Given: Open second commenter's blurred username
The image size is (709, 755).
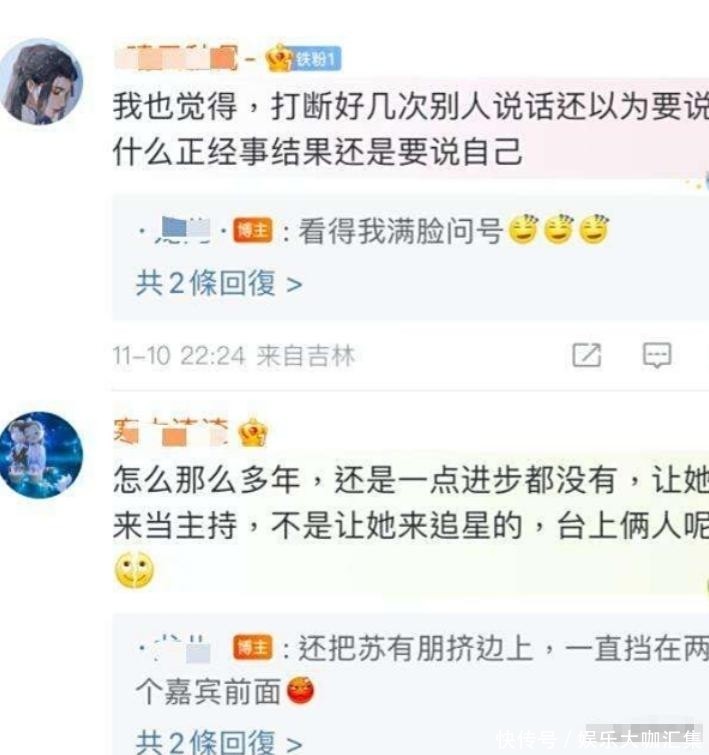Looking at the screenshot, I should click(171, 432).
